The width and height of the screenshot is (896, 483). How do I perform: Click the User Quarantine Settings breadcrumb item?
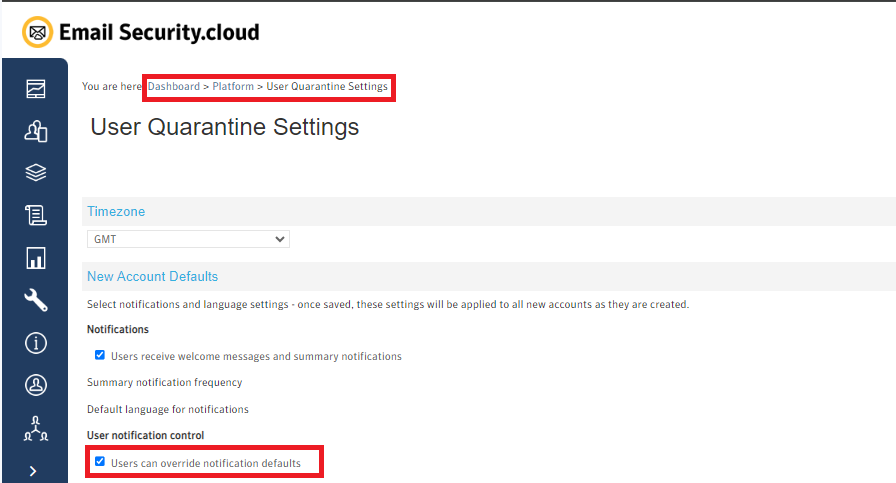[x=327, y=87]
